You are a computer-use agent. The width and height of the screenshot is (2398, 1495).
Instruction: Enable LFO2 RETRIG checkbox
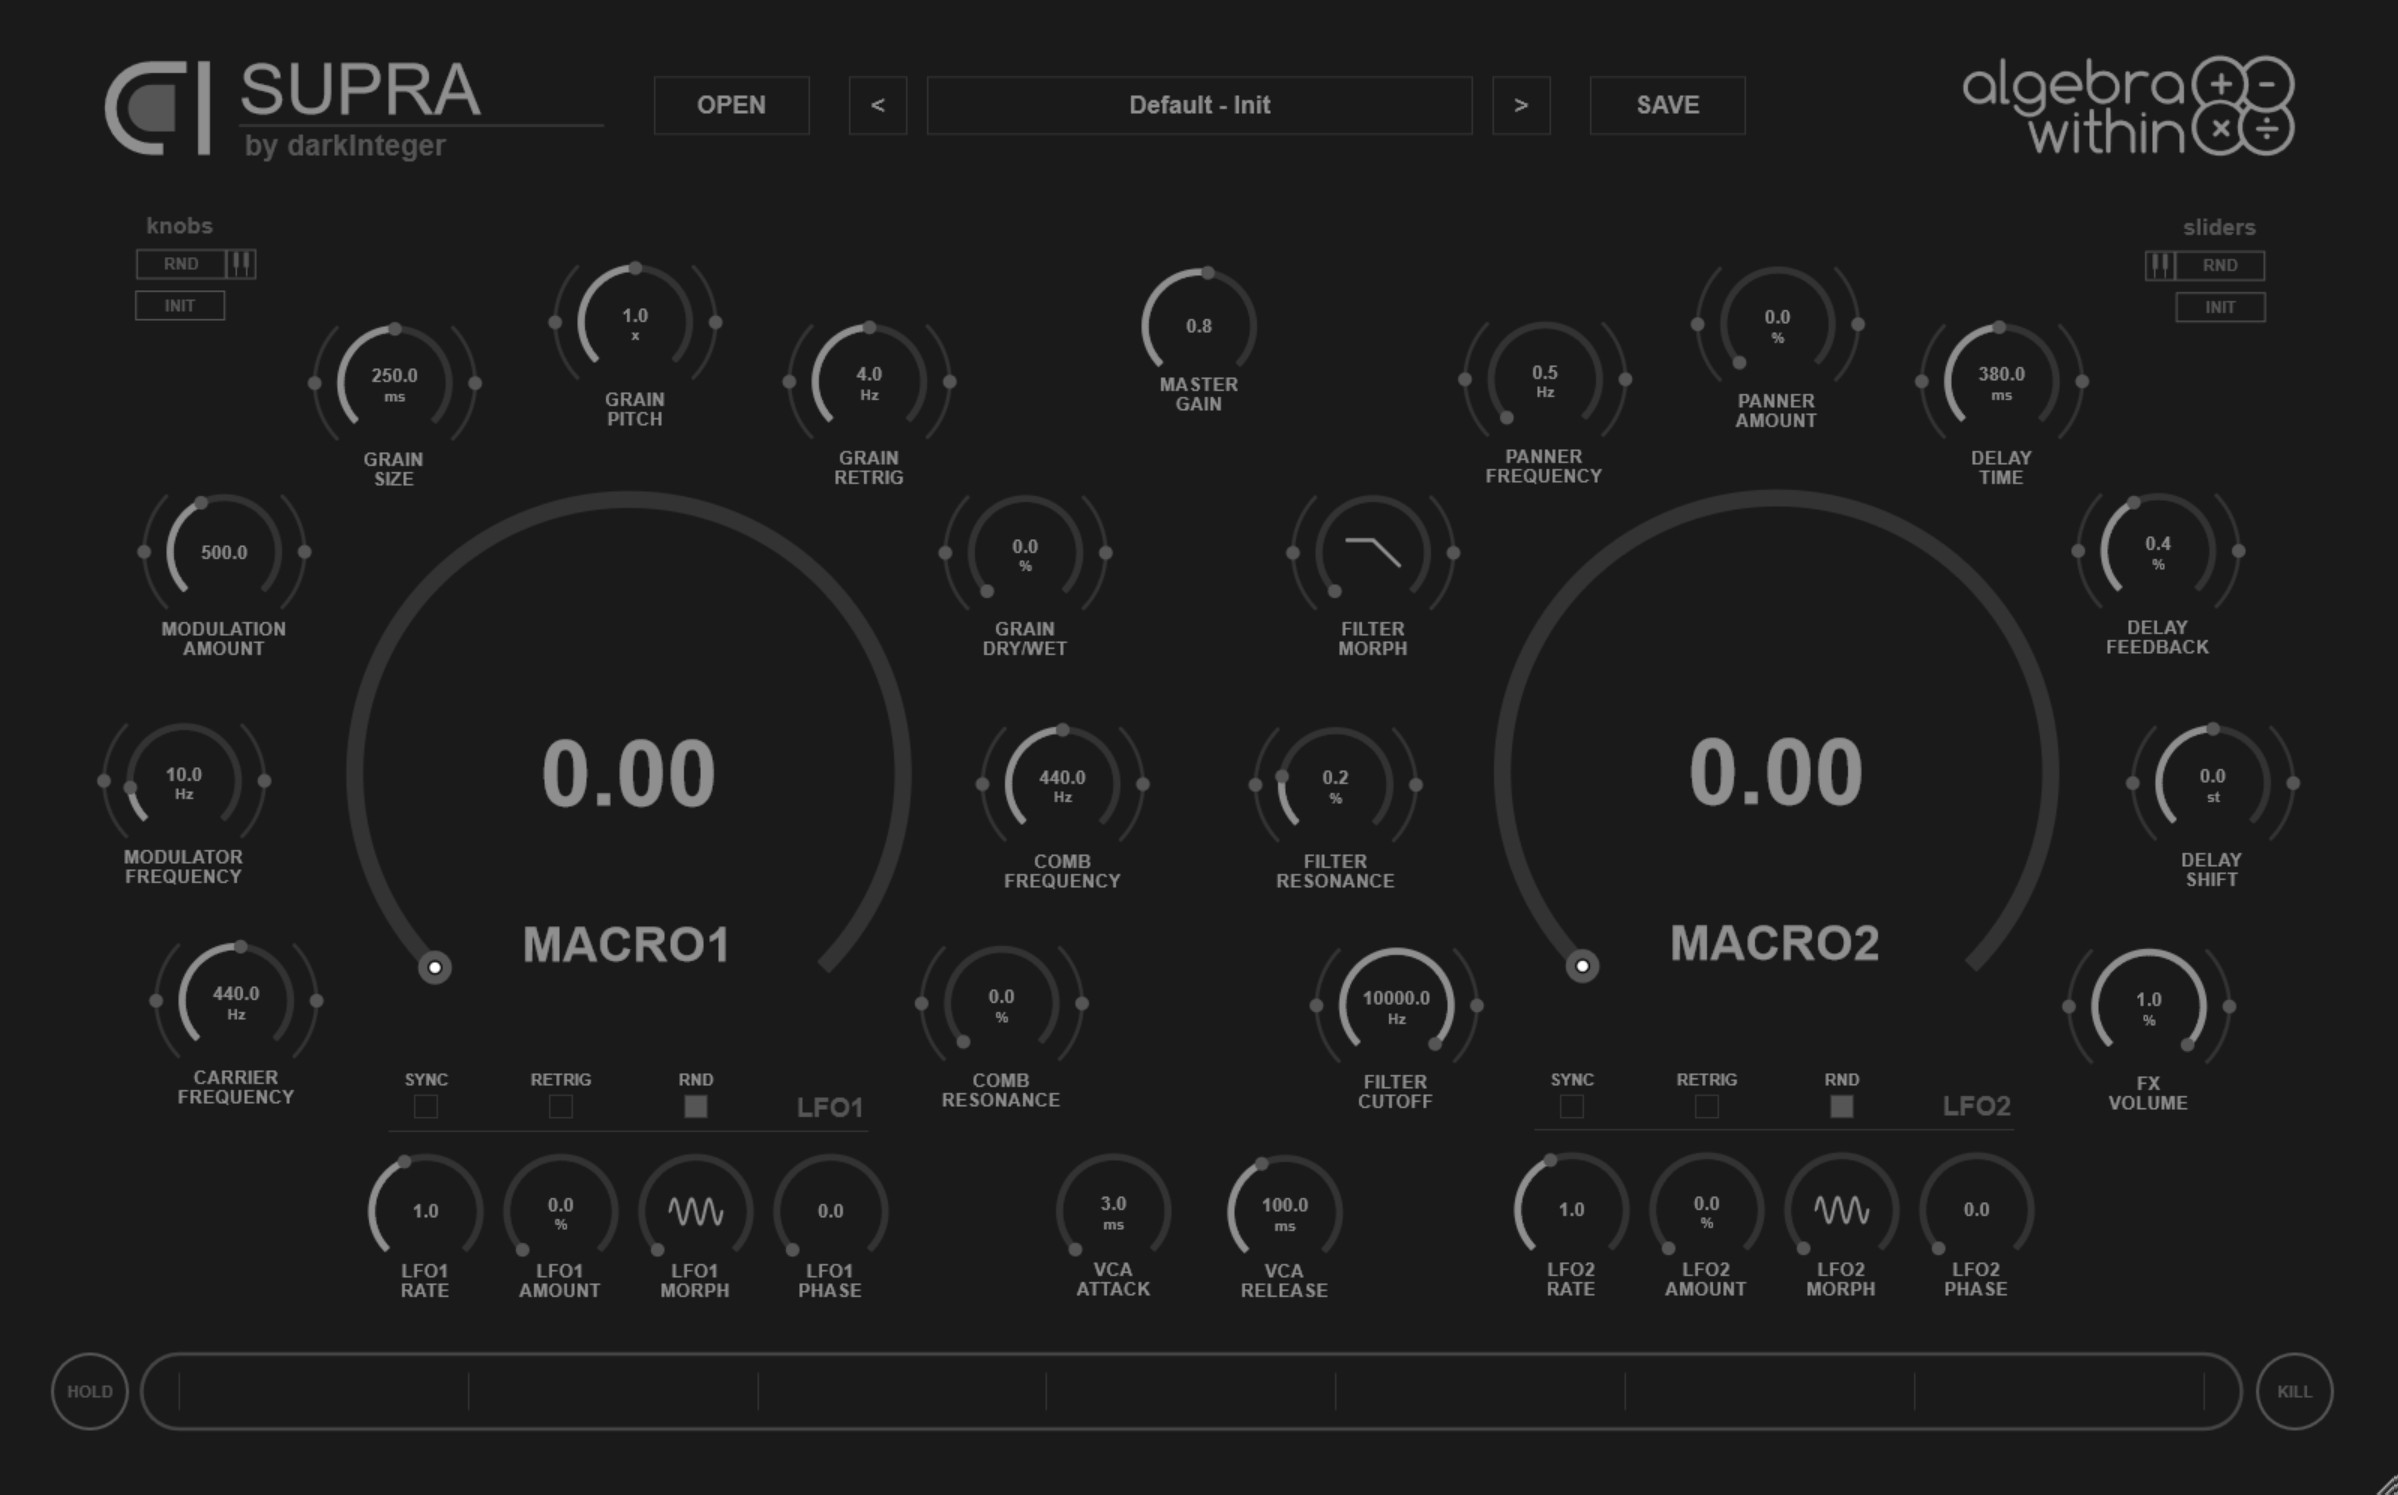pyautogui.click(x=1707, y=1107)
